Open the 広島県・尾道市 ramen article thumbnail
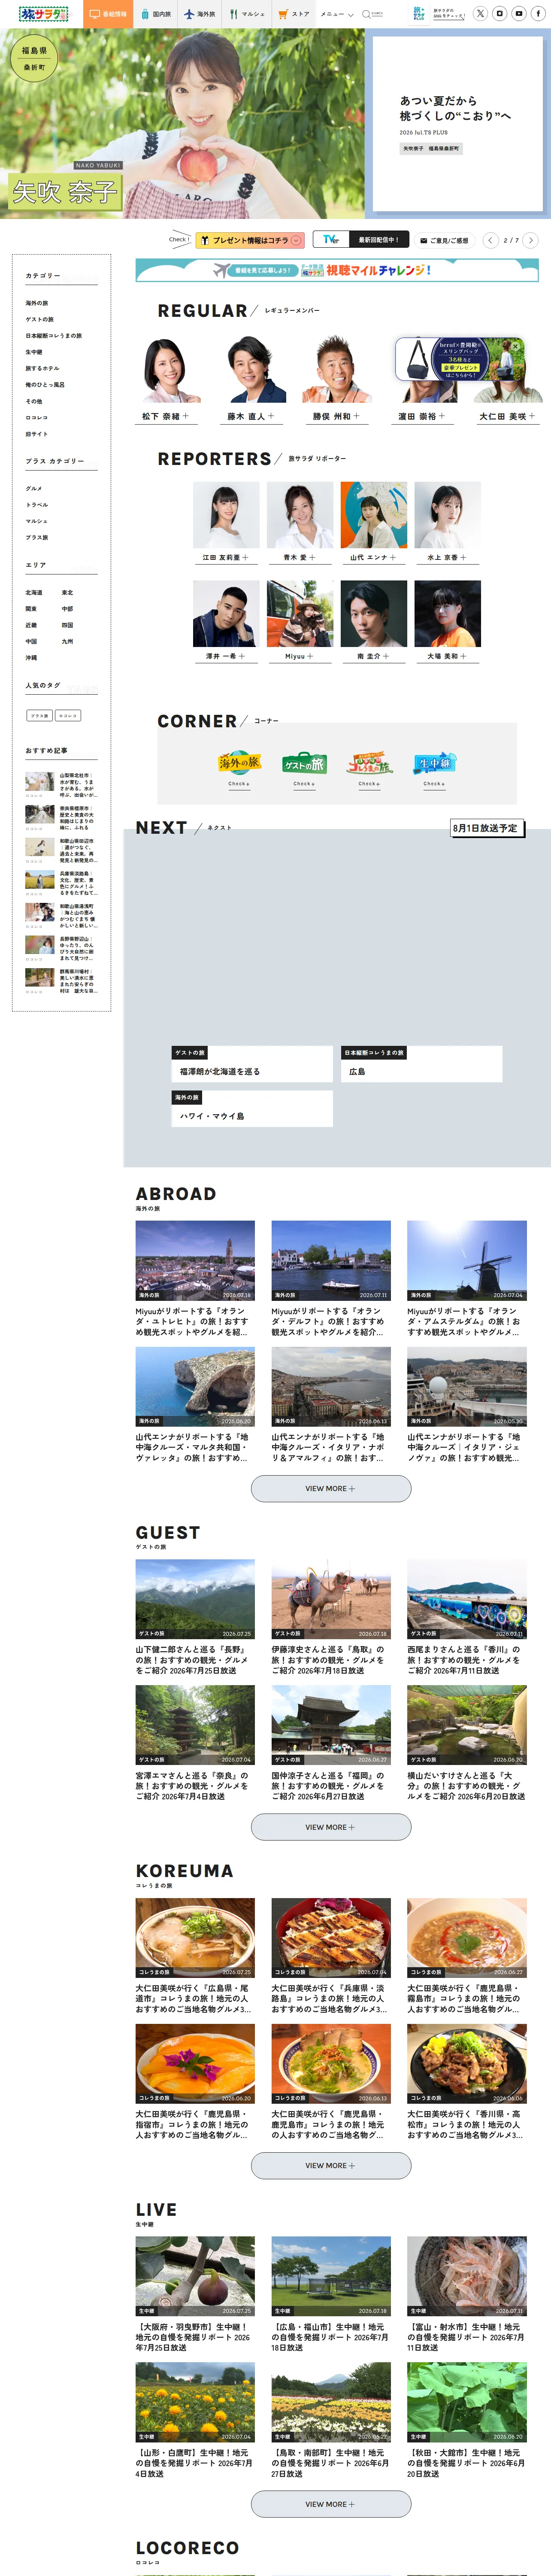 point(195,1937)
